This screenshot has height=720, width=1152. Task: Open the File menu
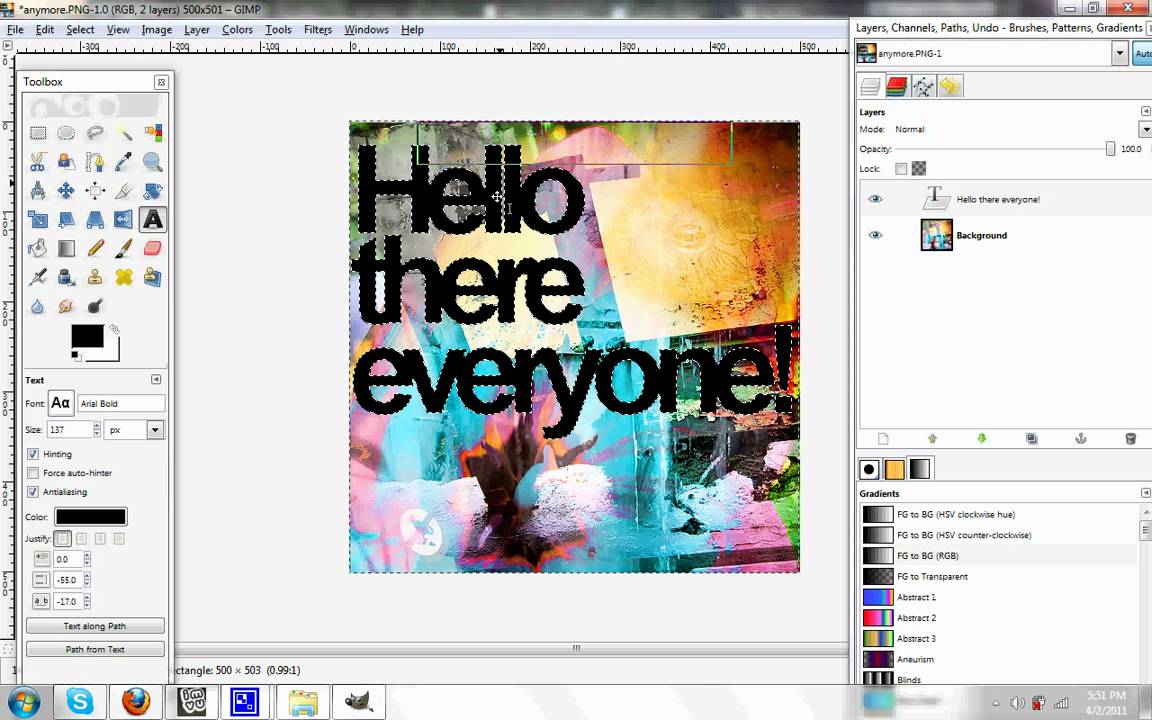15,29
